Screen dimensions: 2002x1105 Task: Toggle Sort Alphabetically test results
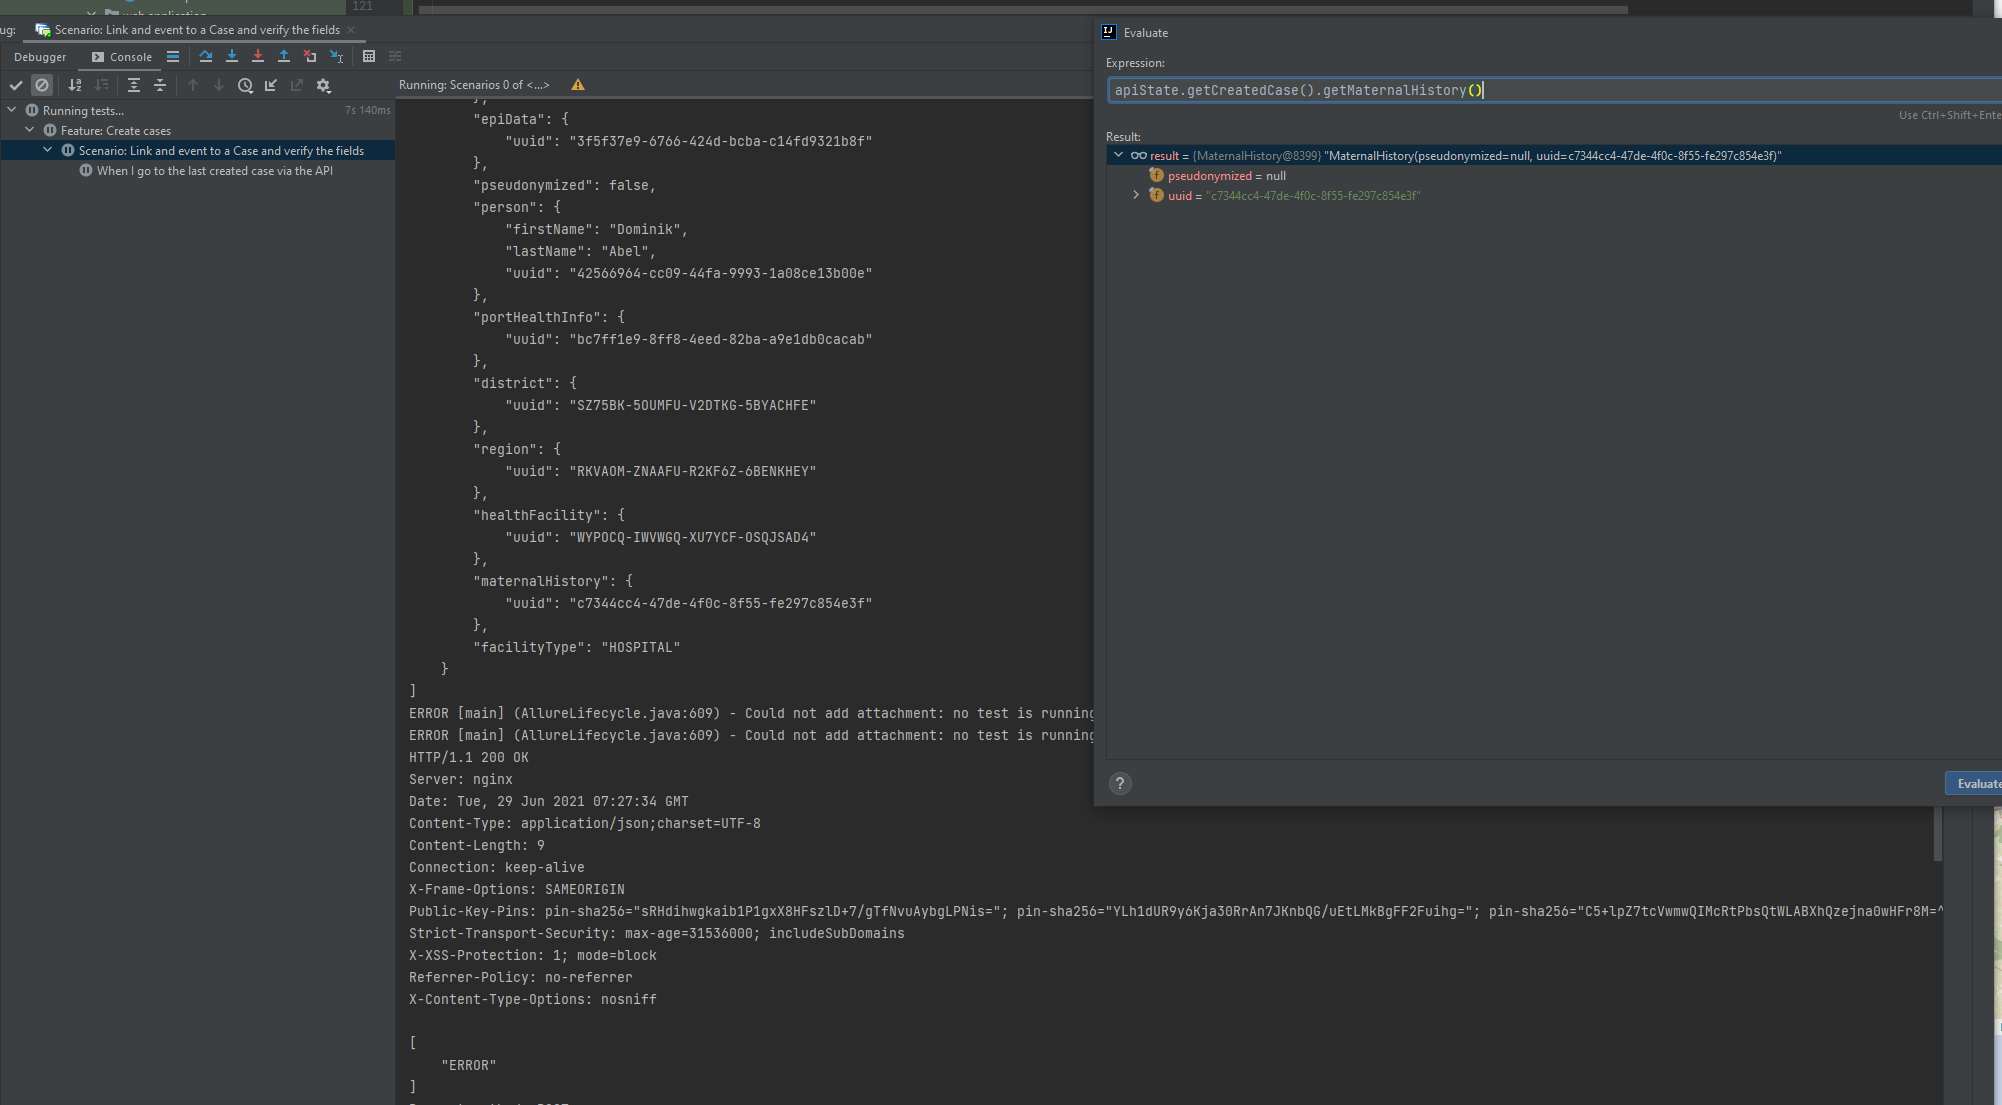(75, 86)
